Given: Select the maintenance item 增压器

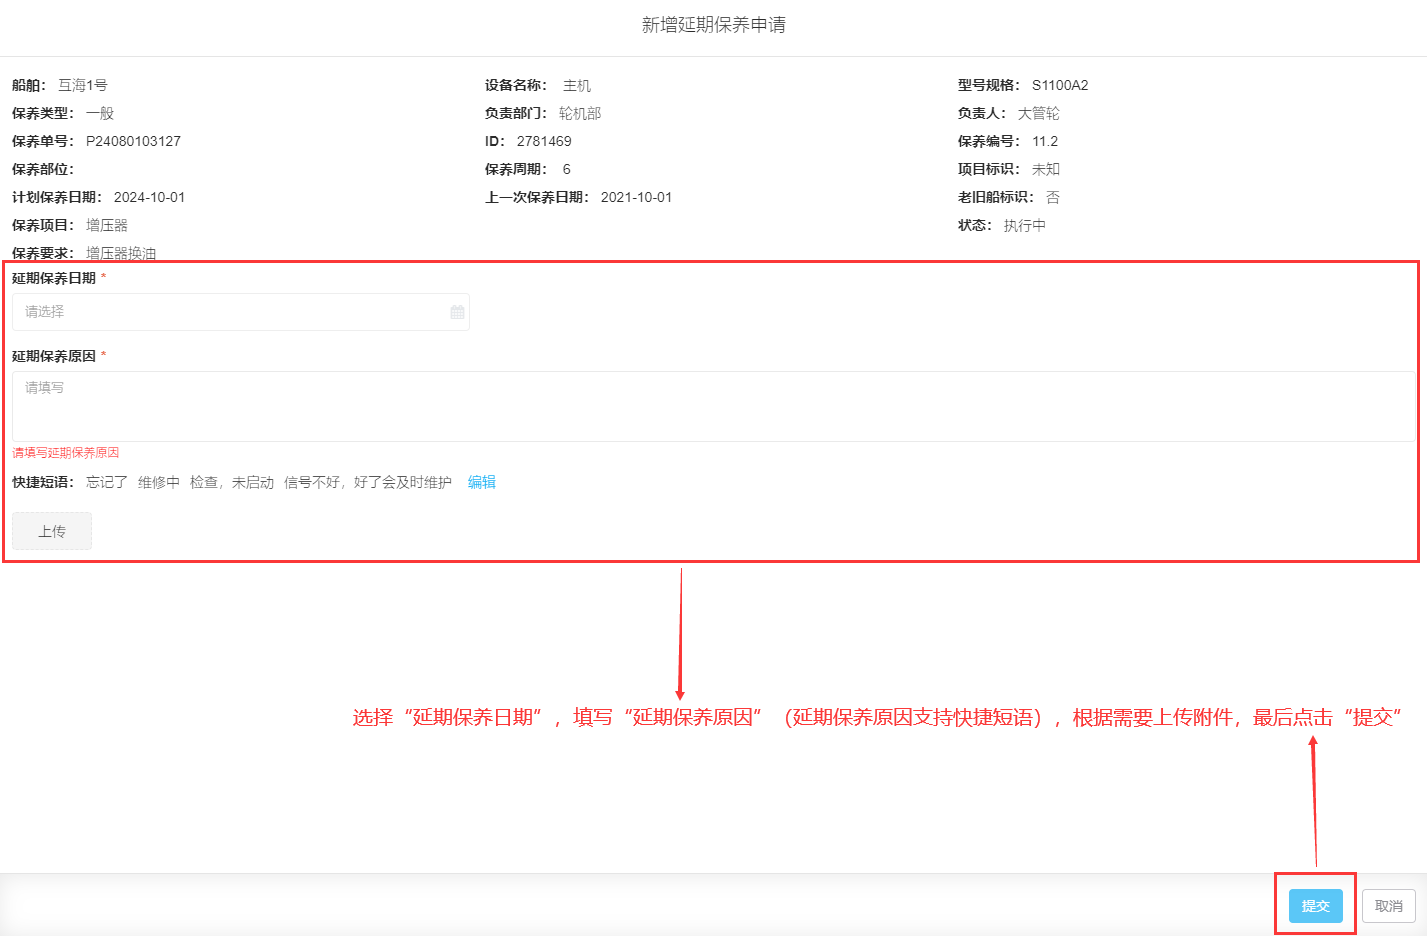Looking at the screenshot, I should point(107,225).
